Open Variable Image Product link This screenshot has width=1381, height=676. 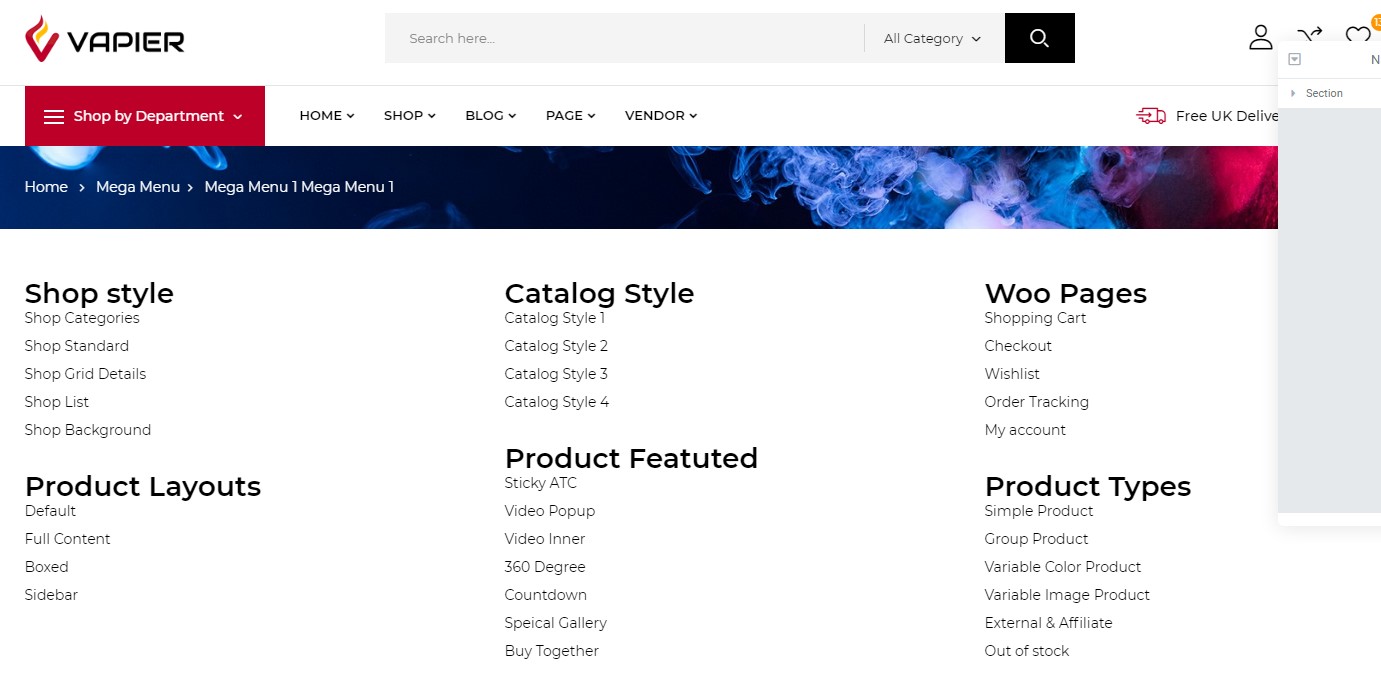click(x=1067, y=595)
